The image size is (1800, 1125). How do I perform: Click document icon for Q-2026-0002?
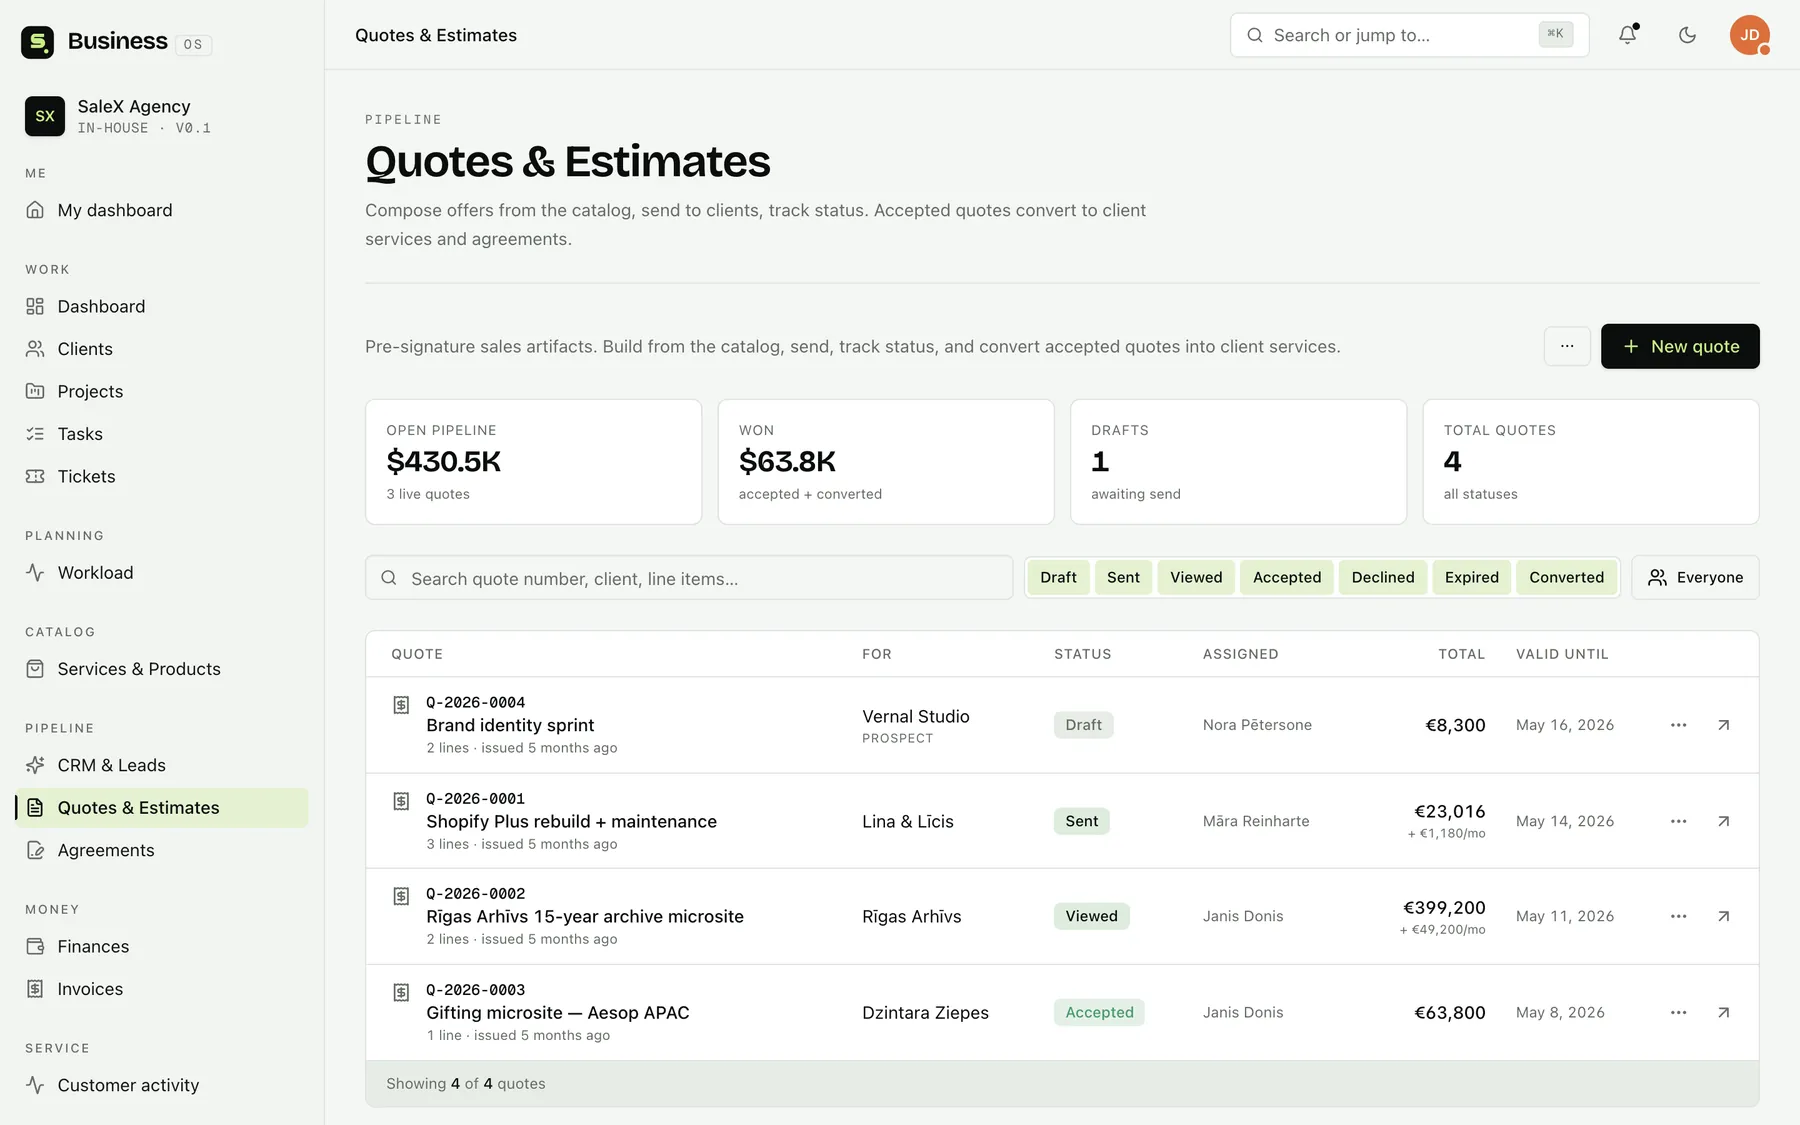pyautogui.click(x=401, y=896)
